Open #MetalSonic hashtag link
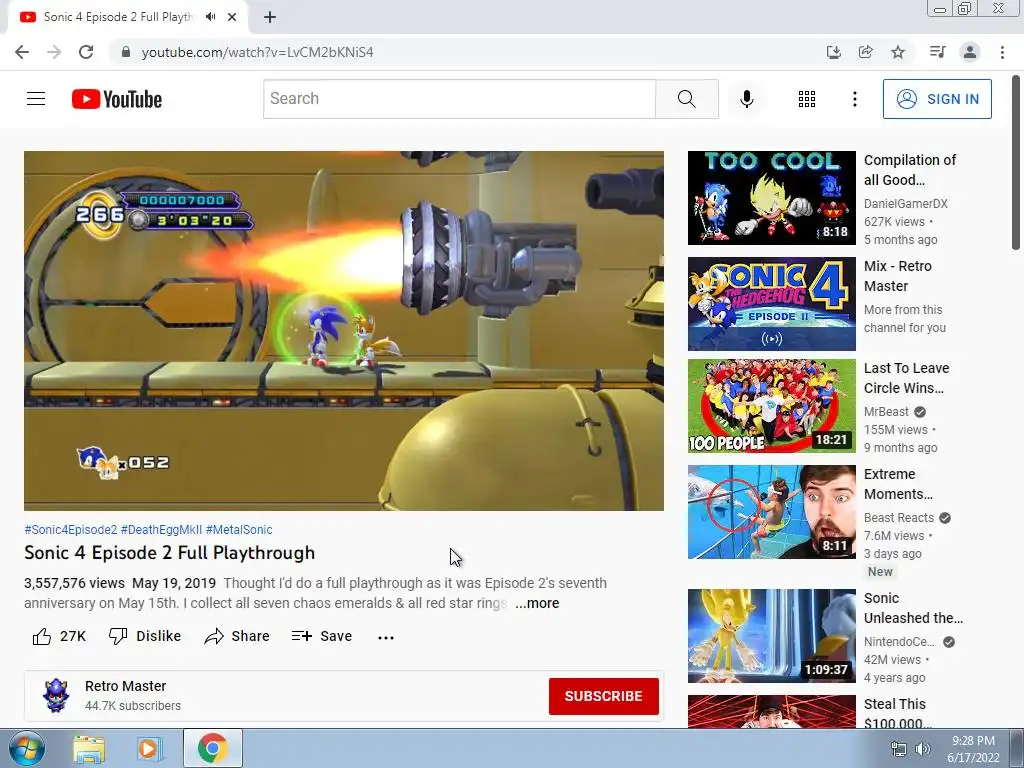1024x768 pixels. (239, 530)
